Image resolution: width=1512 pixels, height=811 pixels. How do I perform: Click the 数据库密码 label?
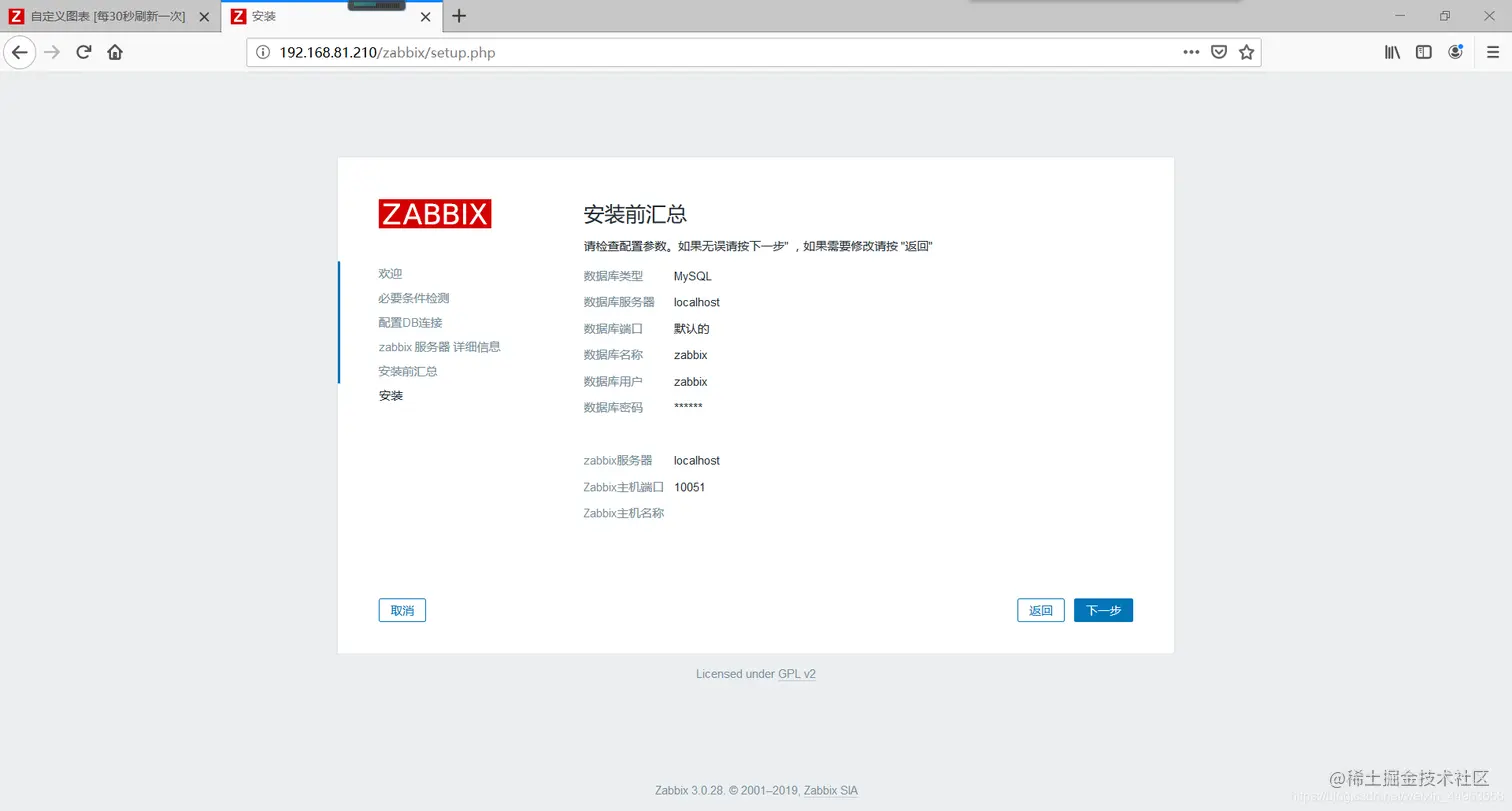pyautogui.click(x=614, y=407)
